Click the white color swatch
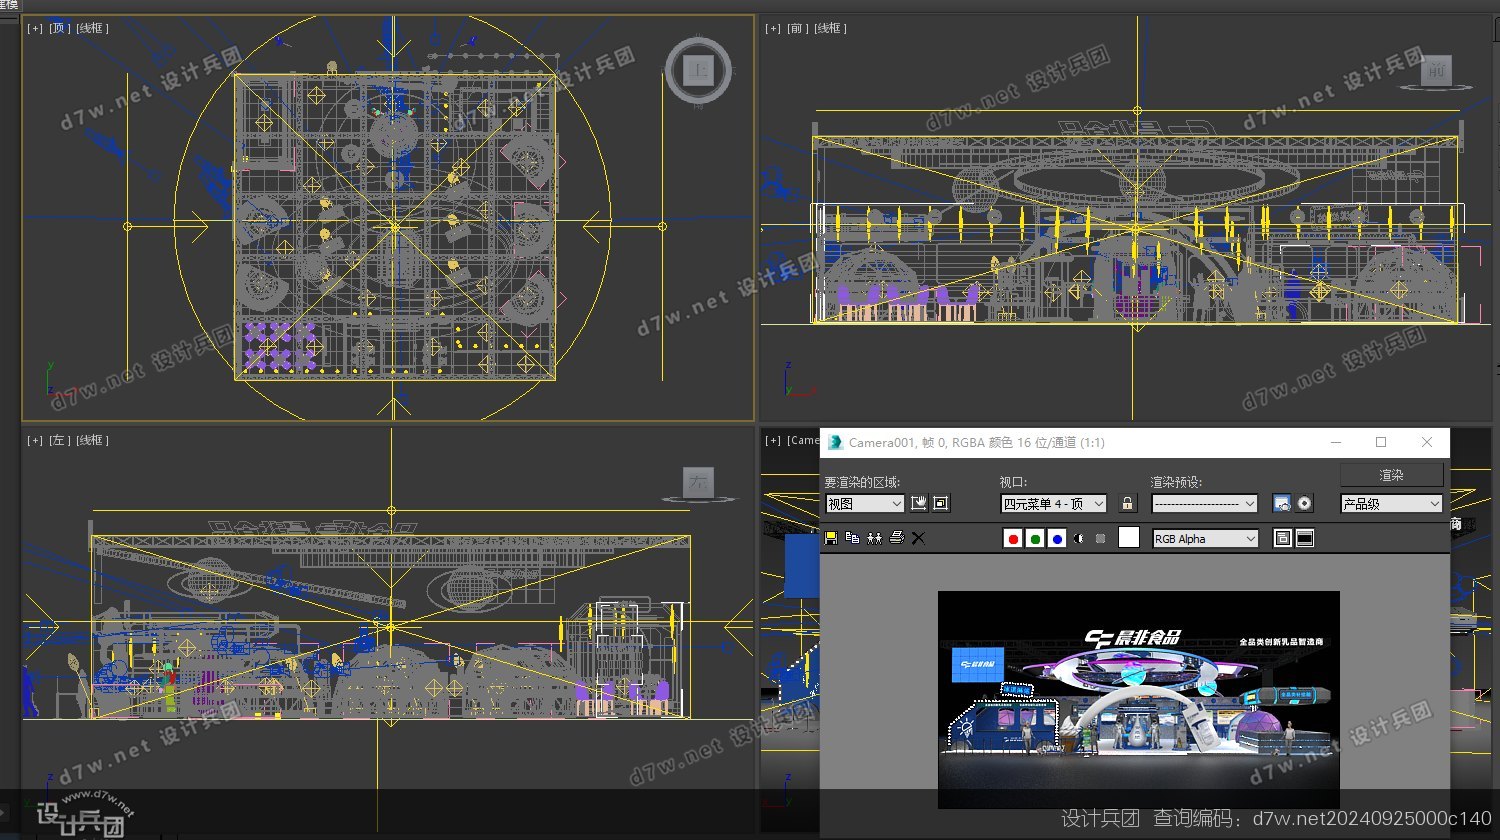1500x840 pixels. pos(1129,538)
